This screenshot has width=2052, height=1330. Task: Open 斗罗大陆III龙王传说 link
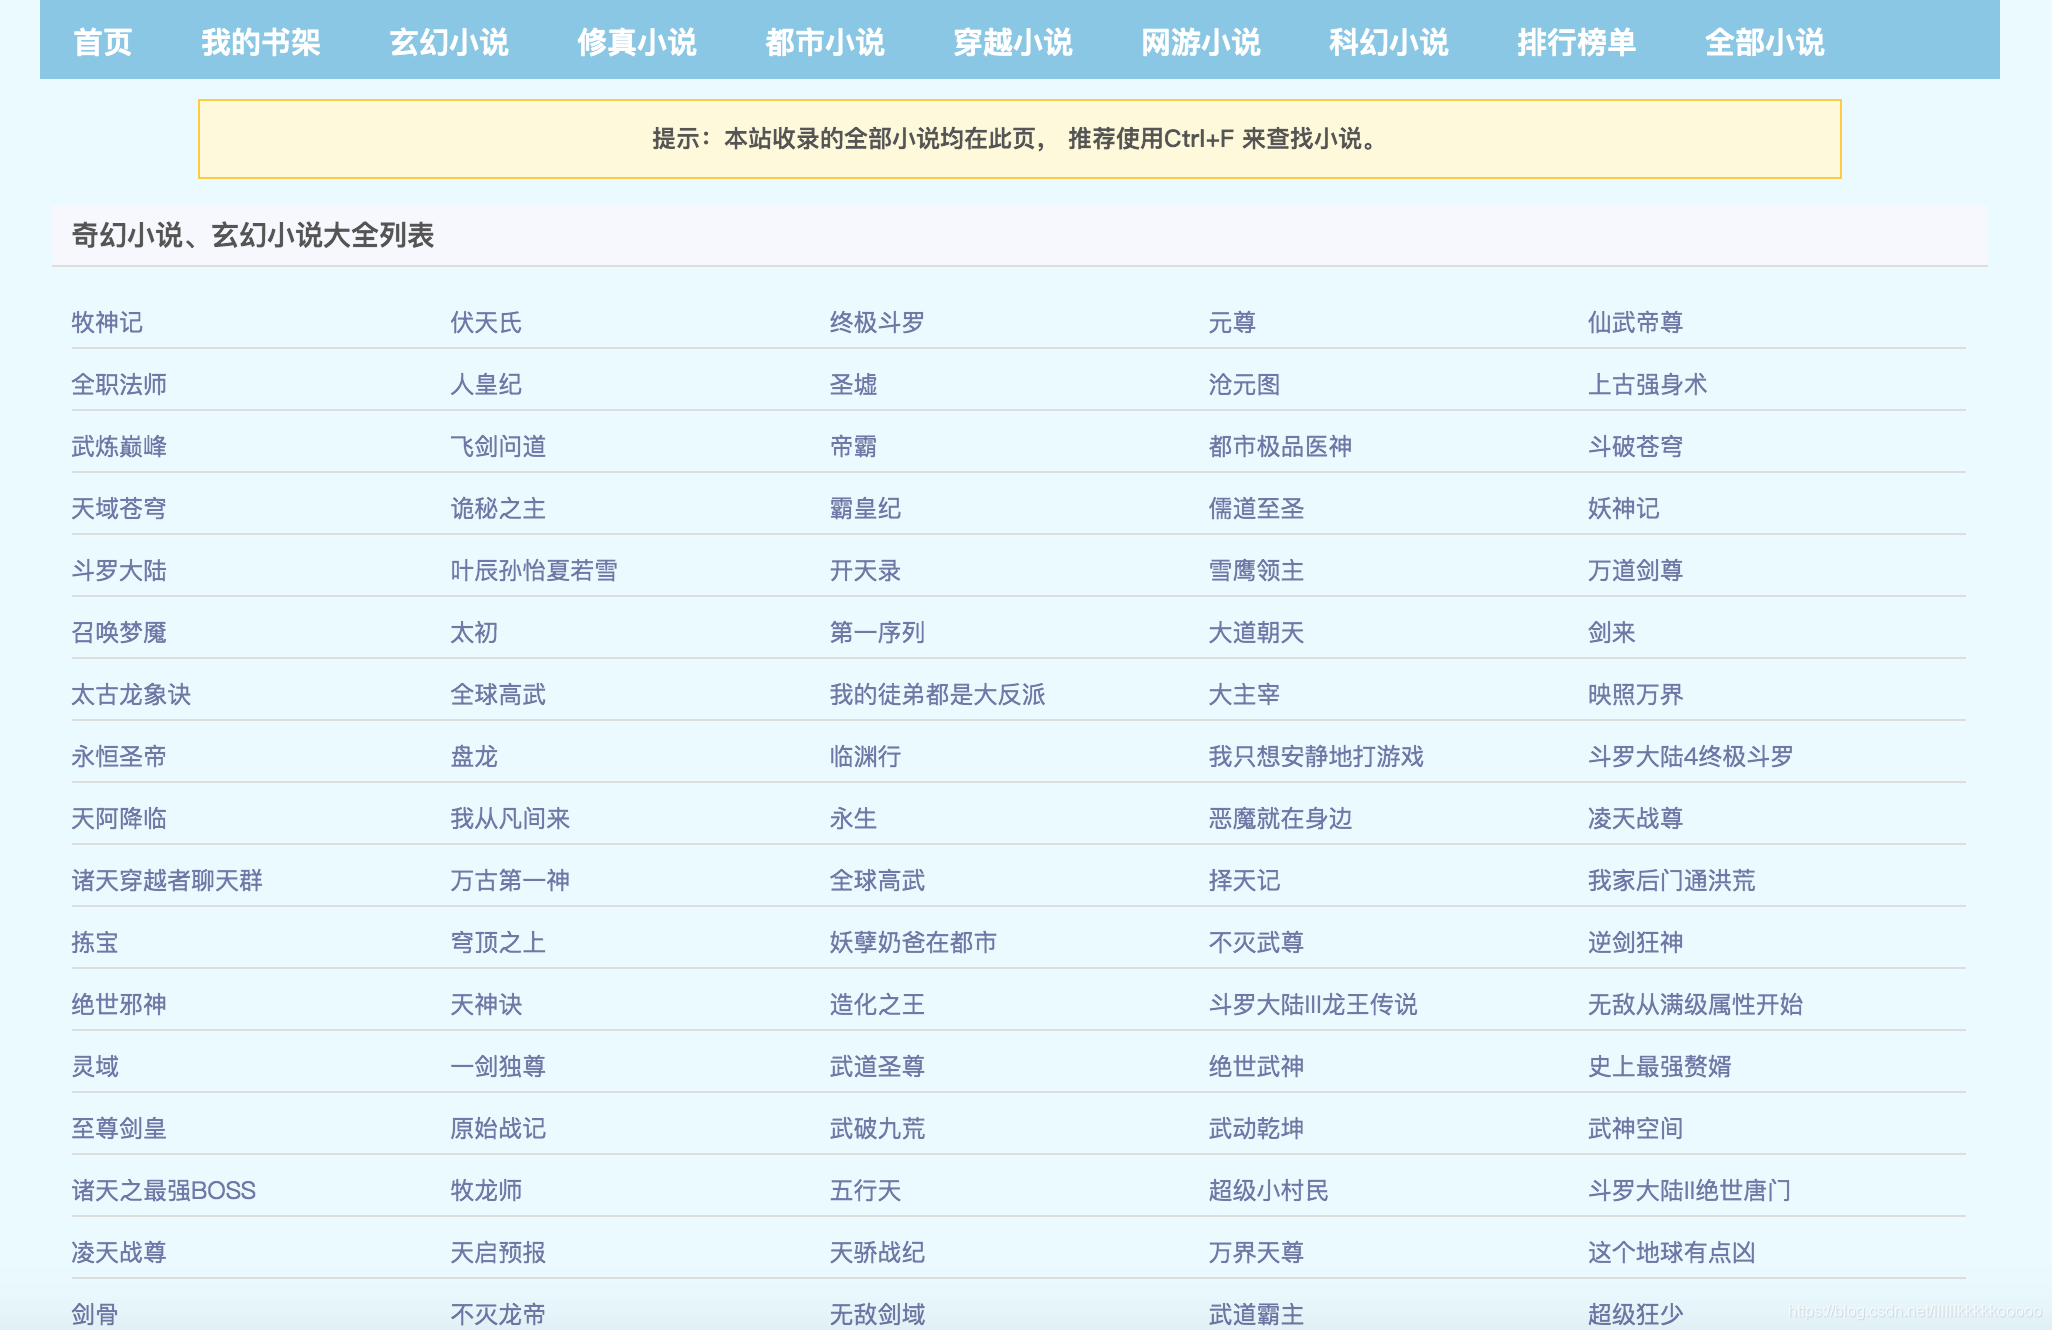point(1313,1004)
